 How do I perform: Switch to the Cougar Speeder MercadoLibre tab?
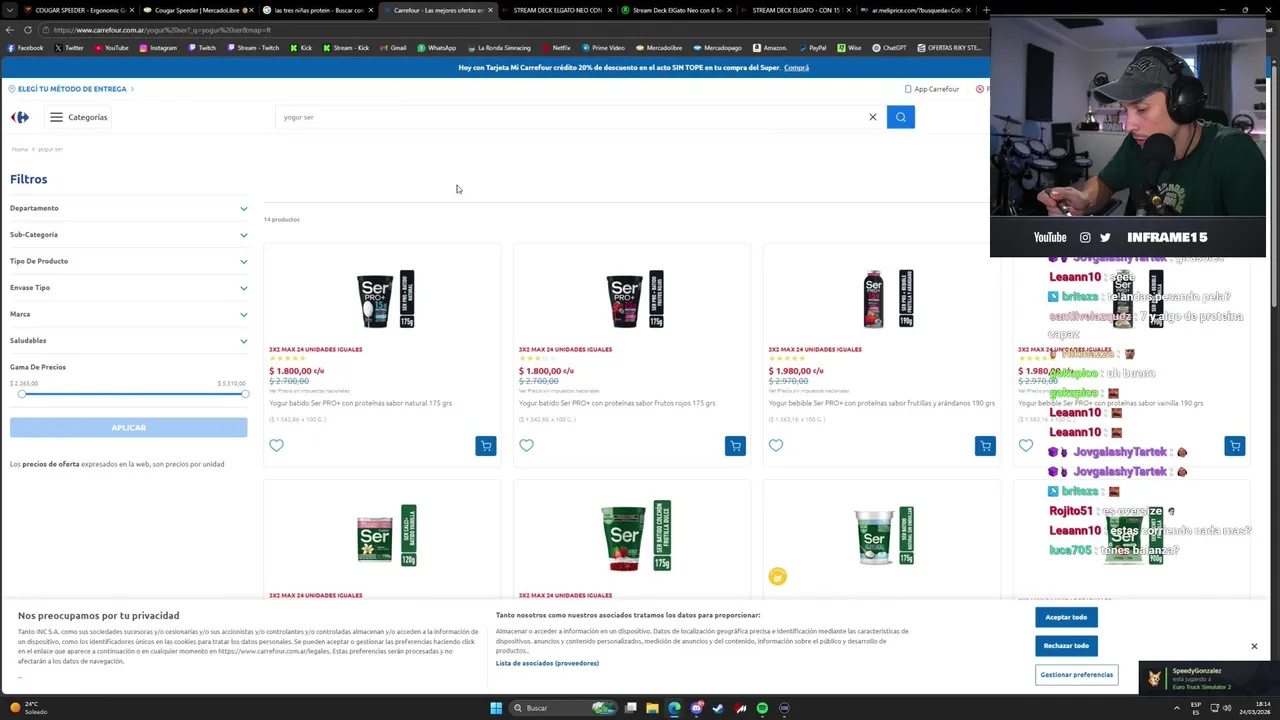click(x=198, y=10)
